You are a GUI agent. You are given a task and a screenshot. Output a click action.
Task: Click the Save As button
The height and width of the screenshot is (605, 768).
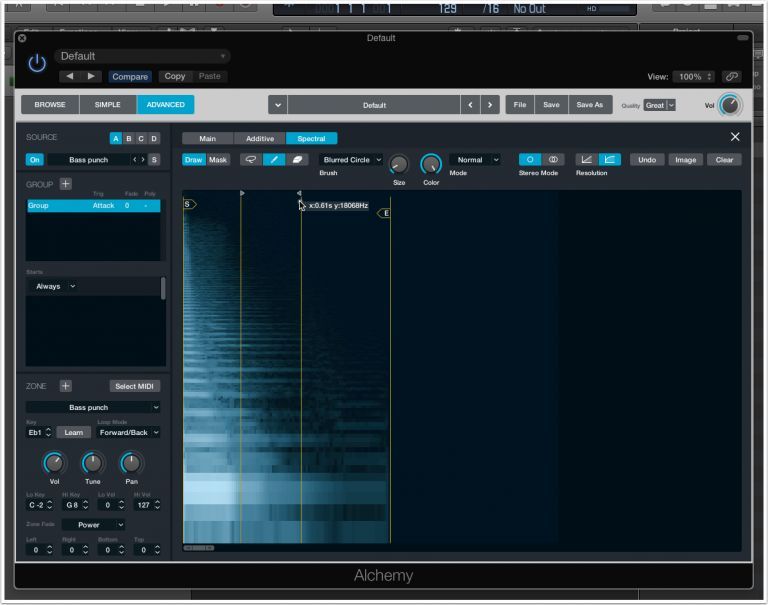[590, 104]
